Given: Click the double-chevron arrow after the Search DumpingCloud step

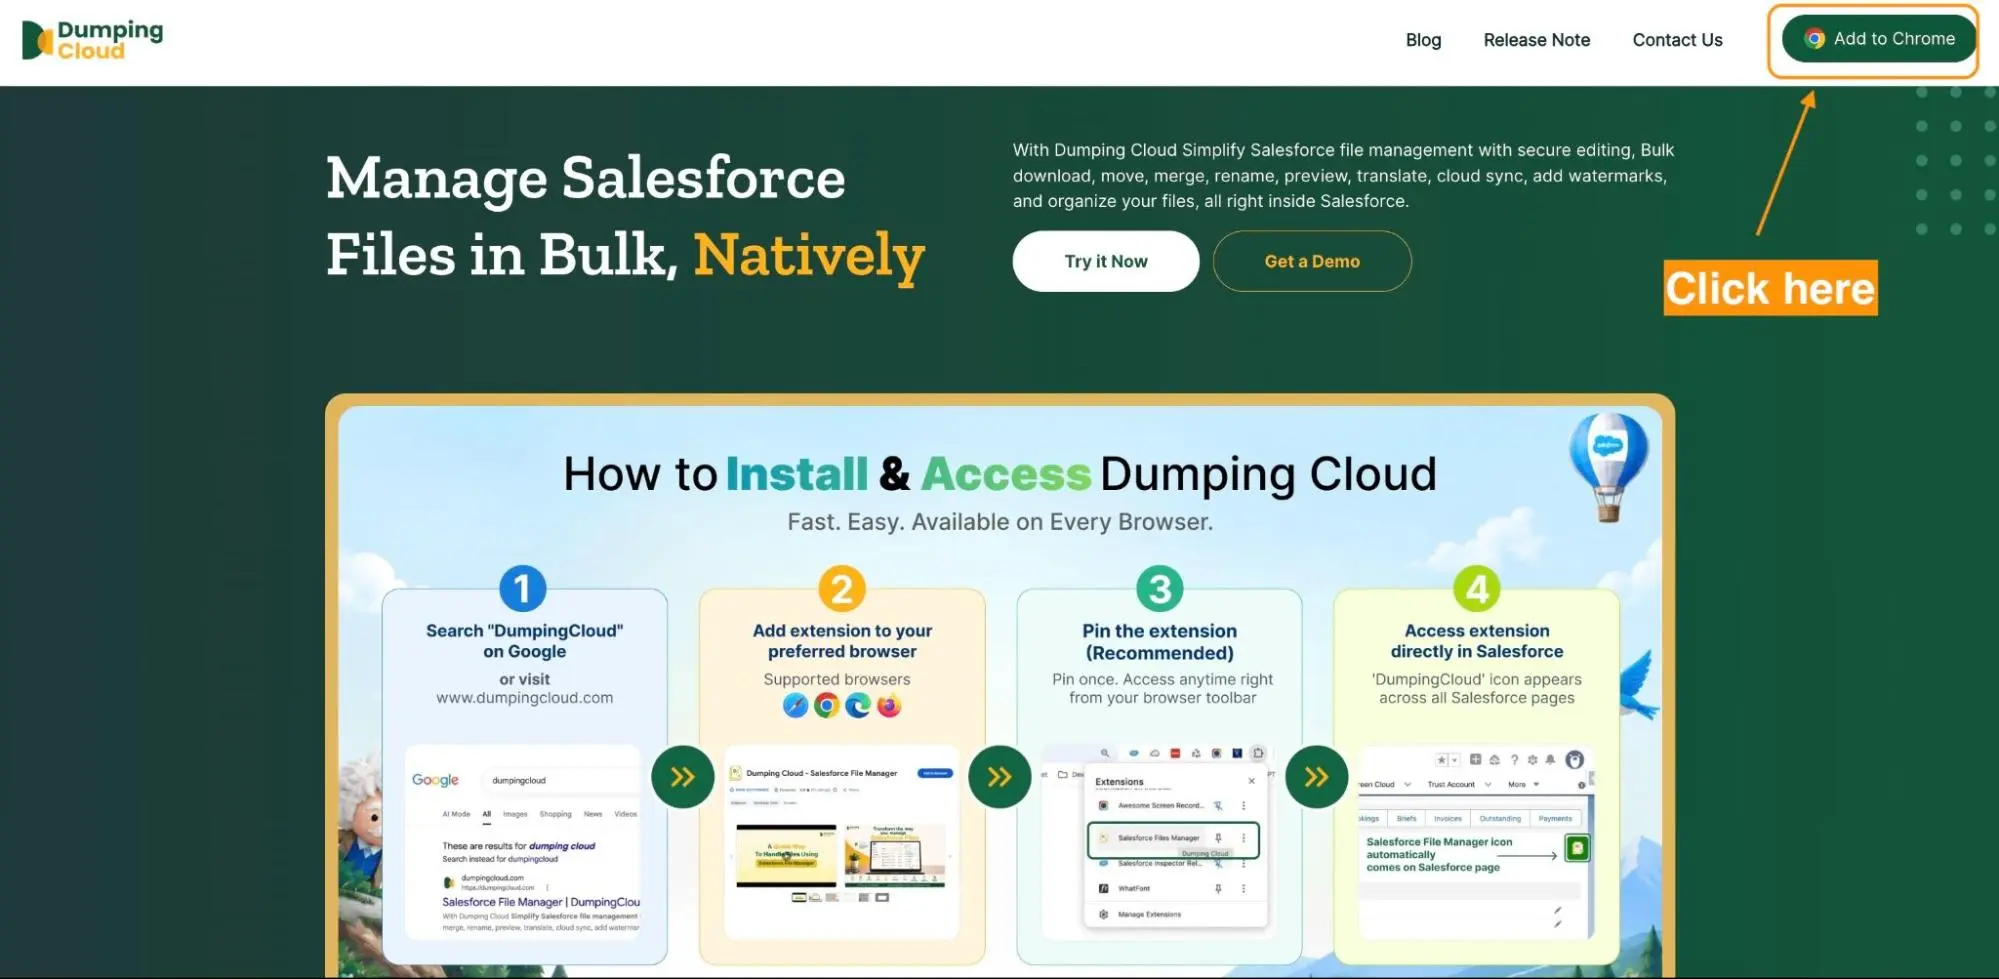Looking at the screenshot, I should (682, 777).
